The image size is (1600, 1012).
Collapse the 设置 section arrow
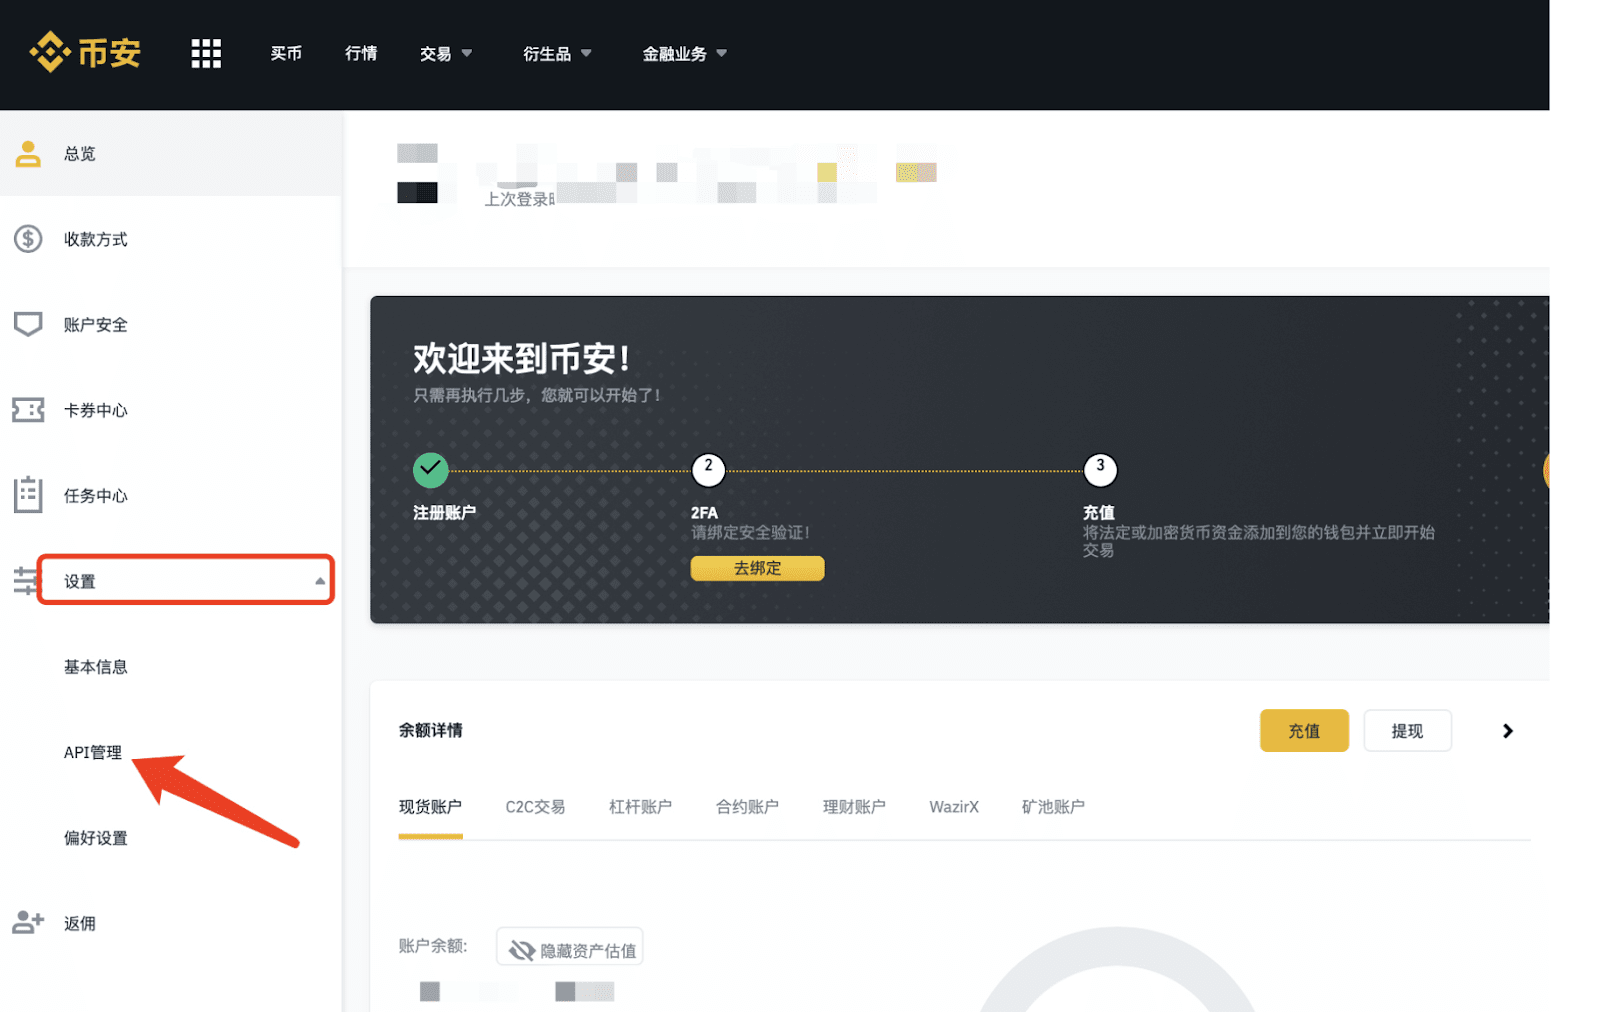pyautogui.click(x=320, y=581)
